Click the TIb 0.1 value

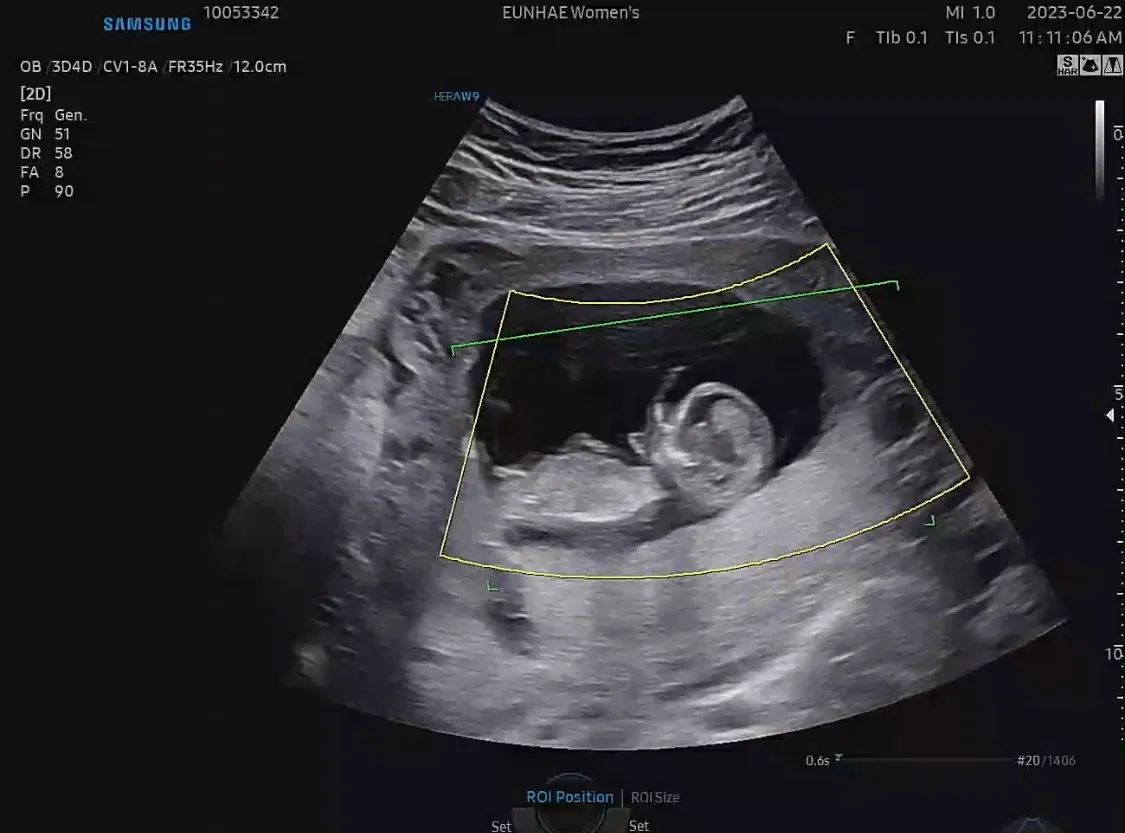901,38
